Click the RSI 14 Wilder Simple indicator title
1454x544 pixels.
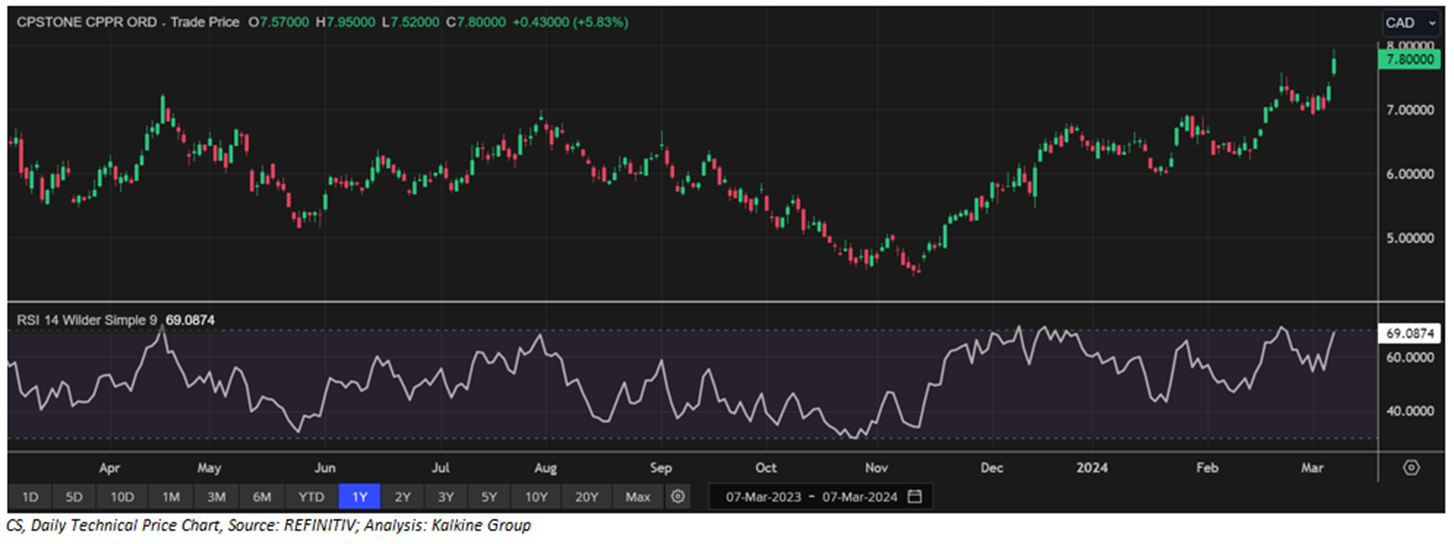pos(87,320)
